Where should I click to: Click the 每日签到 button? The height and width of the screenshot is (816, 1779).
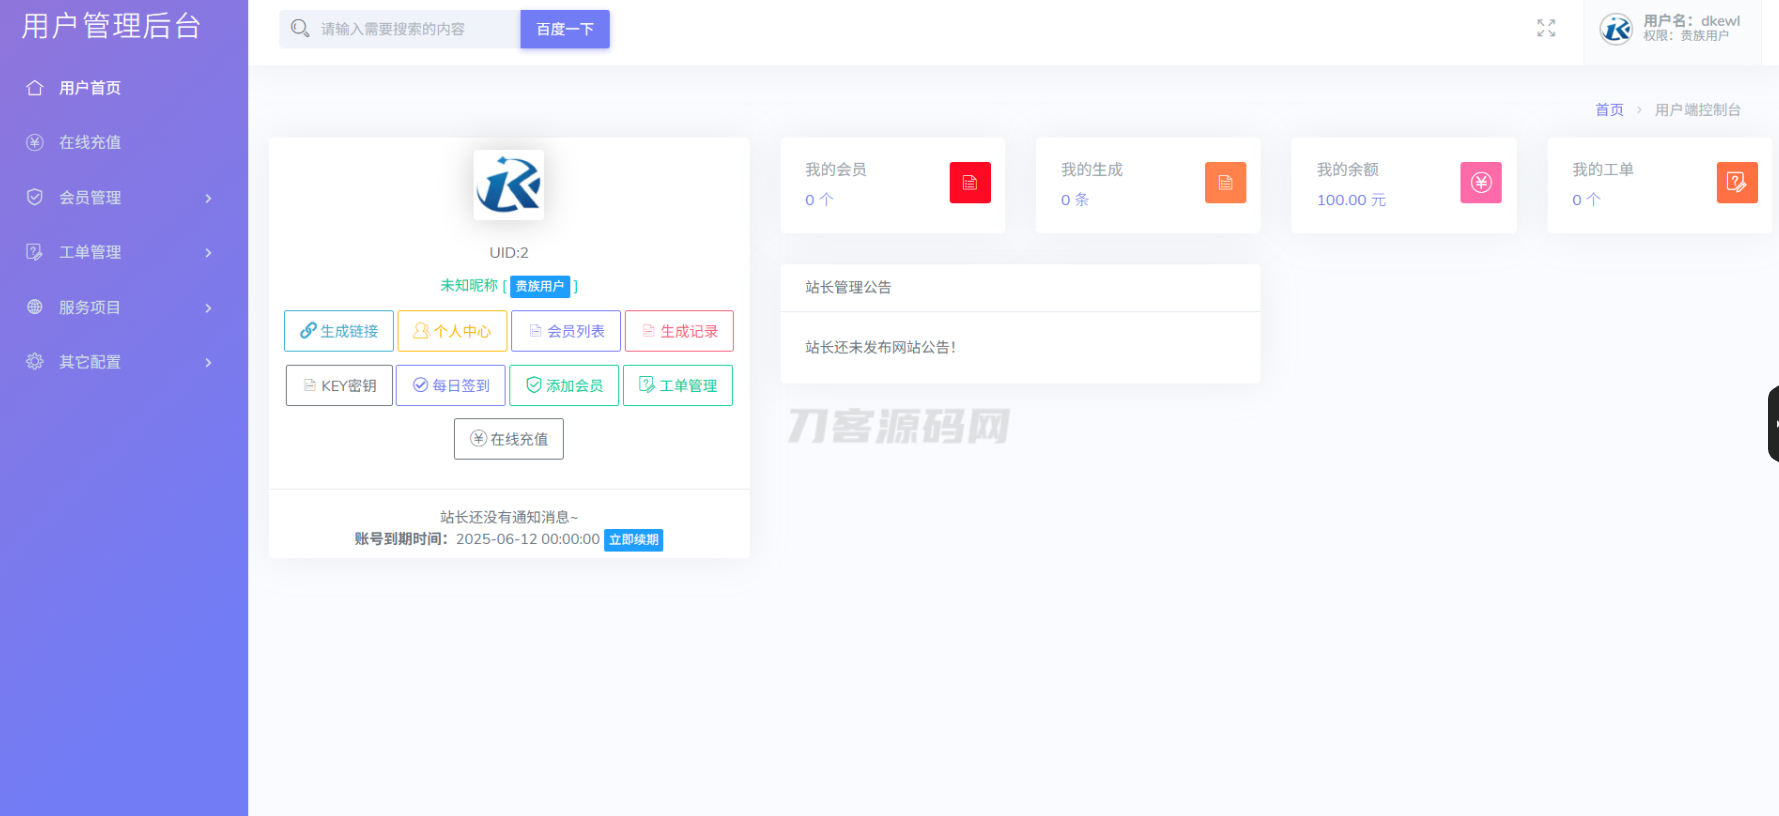pos(451,385)
